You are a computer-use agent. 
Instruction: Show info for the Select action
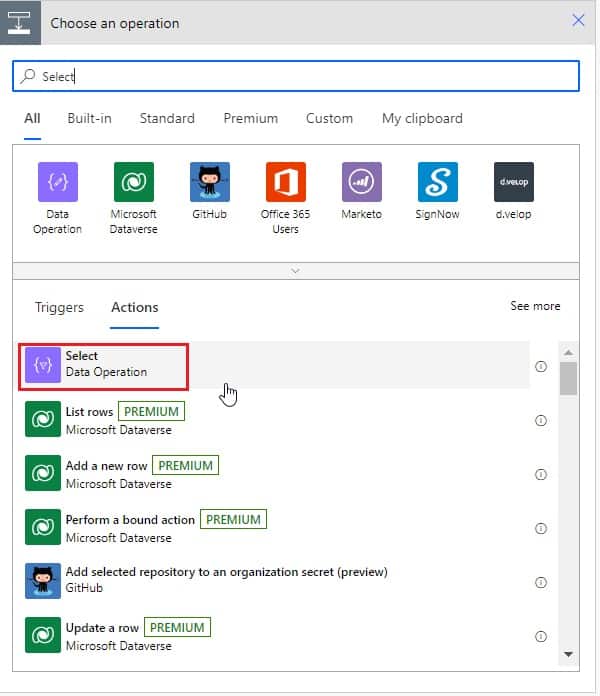541,366
